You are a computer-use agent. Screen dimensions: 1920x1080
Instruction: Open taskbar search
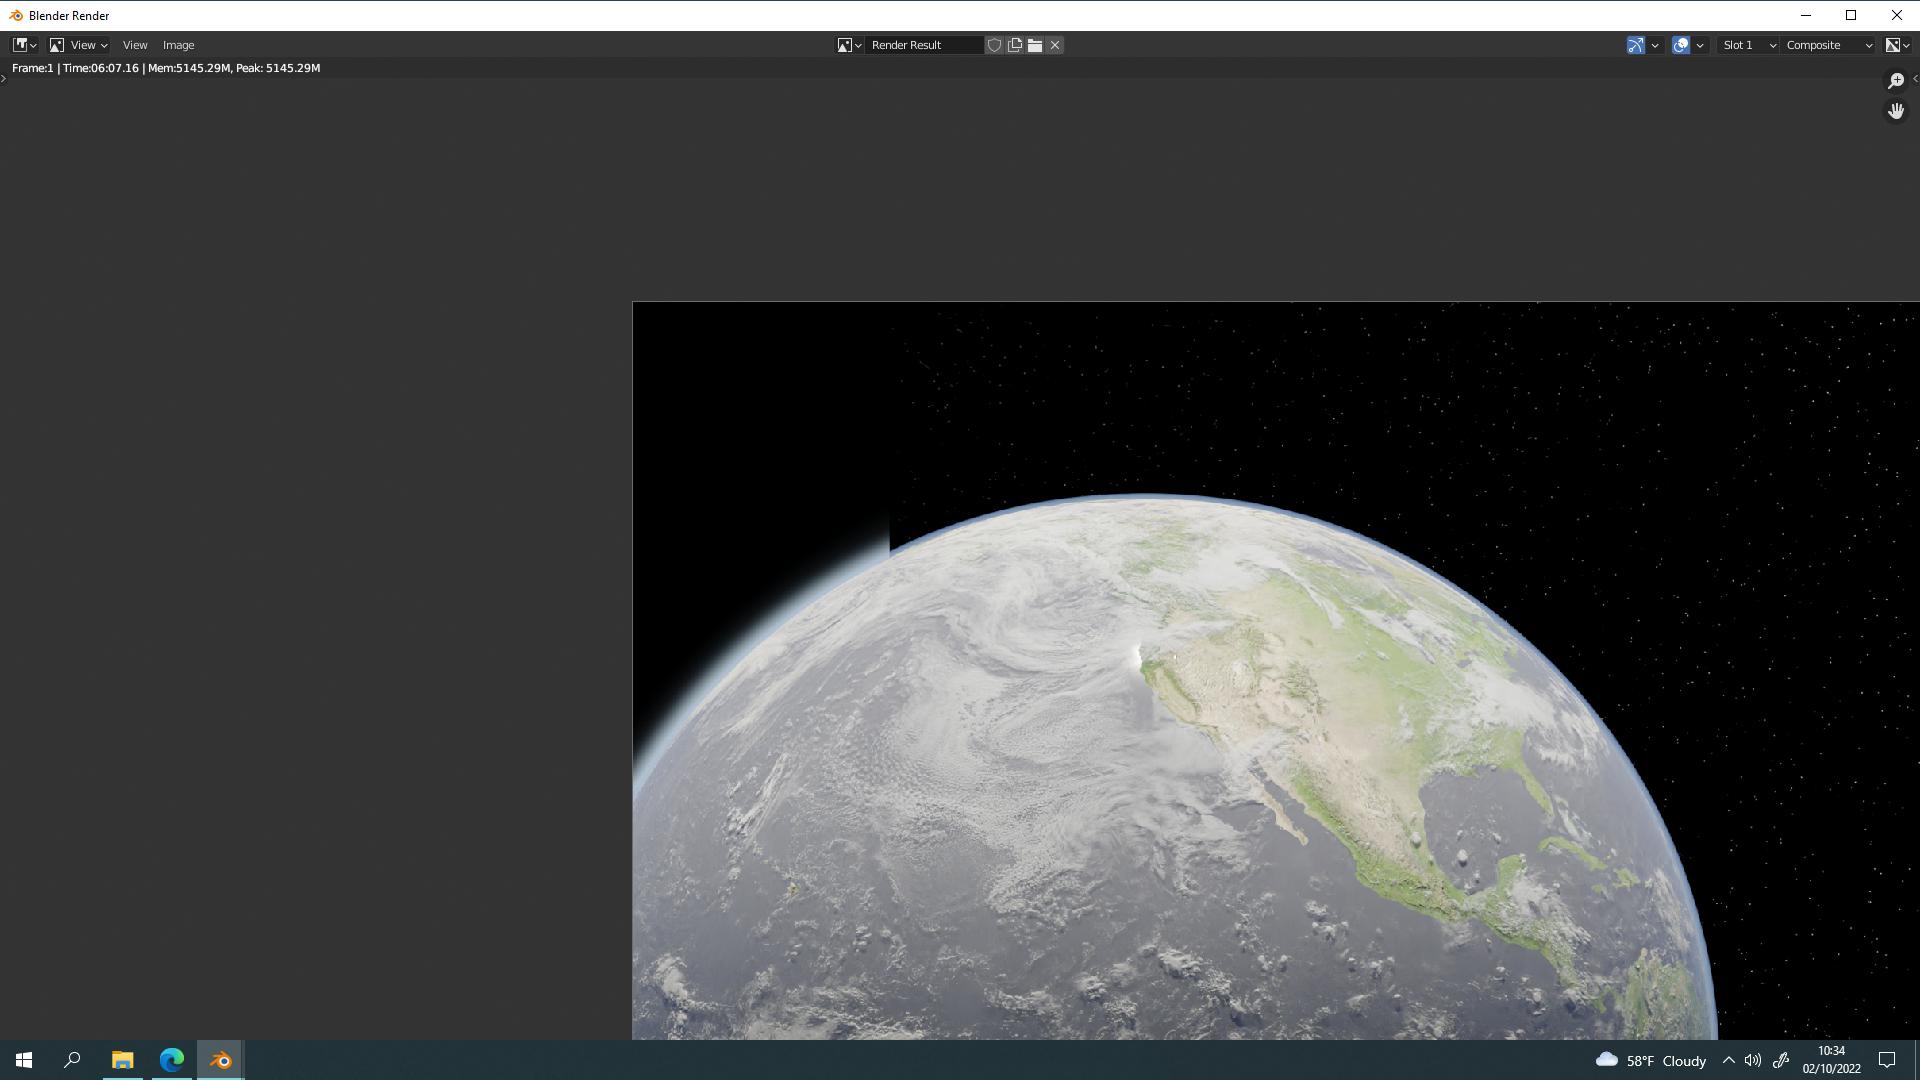[x=72, y=1060]
